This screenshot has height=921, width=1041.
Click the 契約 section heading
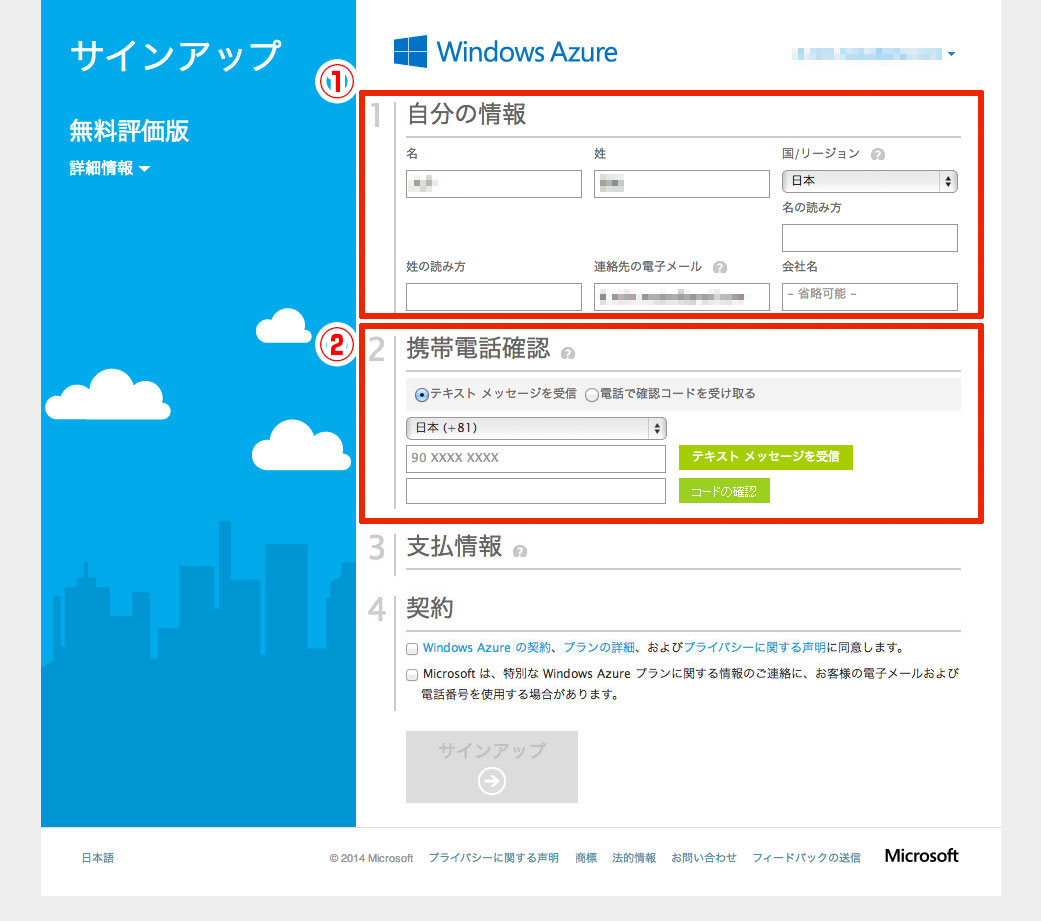pos(430,608)
